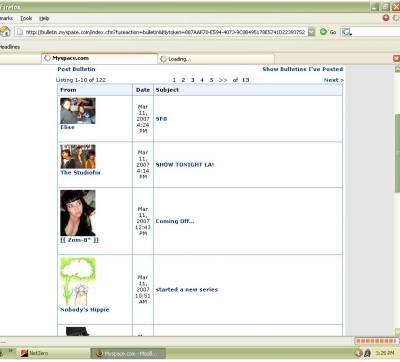Viewport: 400px width, 362px height.
Task: Open the Help menu
Action: coord(44,18)
